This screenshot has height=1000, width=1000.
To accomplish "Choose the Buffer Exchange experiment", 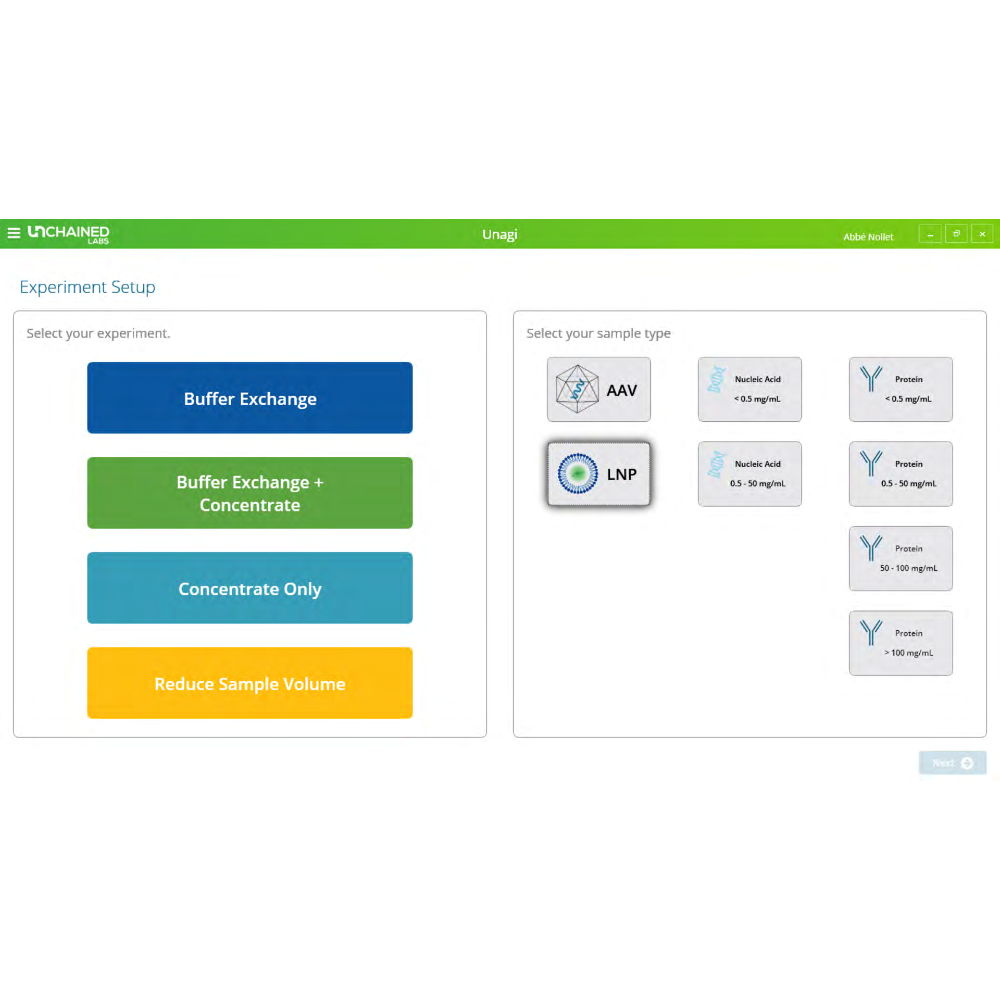I will click(x=250, y=398).
